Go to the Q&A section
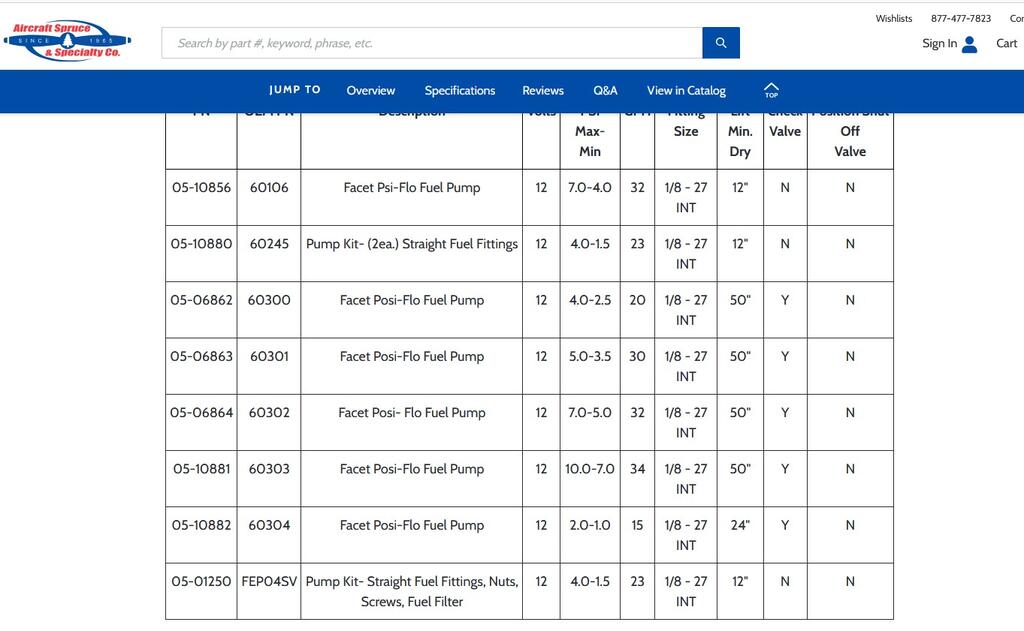 [x=605, y=91]
